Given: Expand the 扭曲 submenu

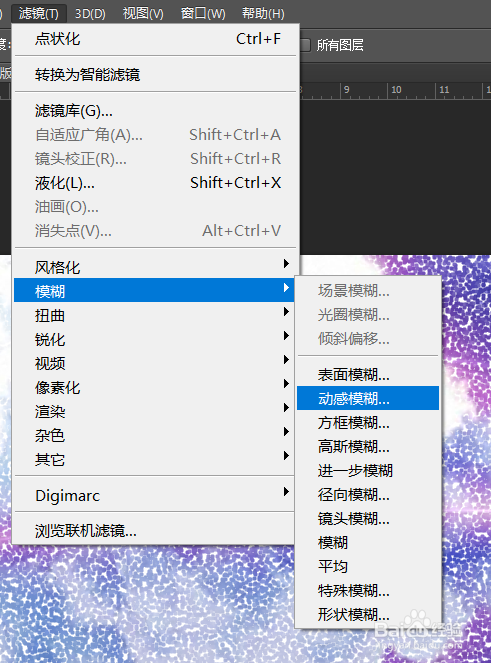Looking at the screenshot, I should tap(154, 315).
